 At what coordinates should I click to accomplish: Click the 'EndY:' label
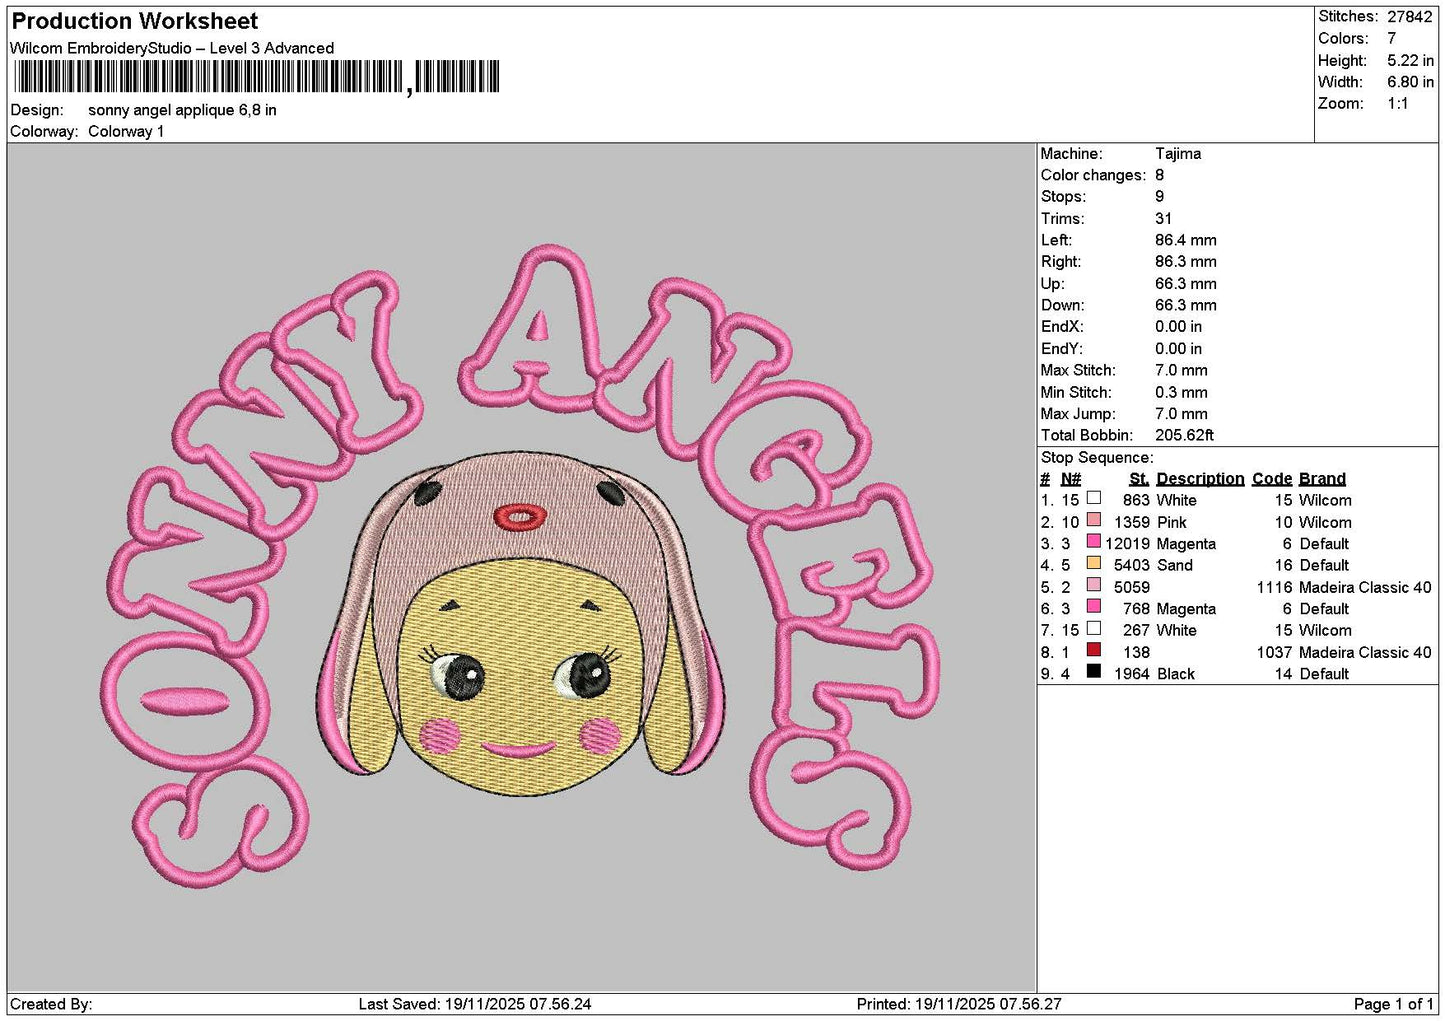point(1062,349)
